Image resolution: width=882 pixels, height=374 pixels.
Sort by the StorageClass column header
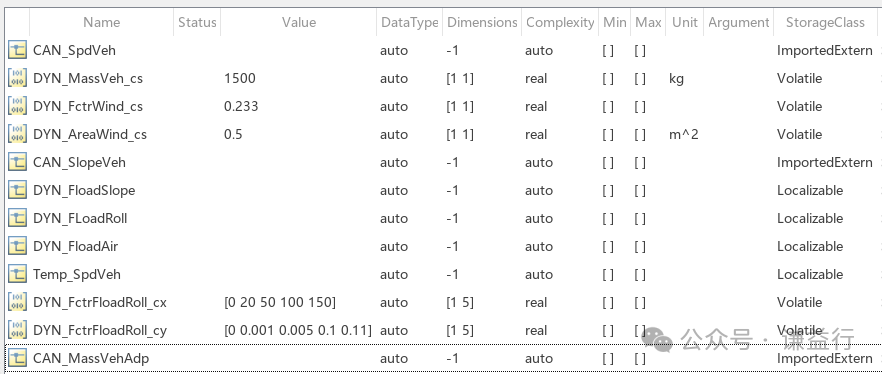pyautogui.click(x=825, y=22)
